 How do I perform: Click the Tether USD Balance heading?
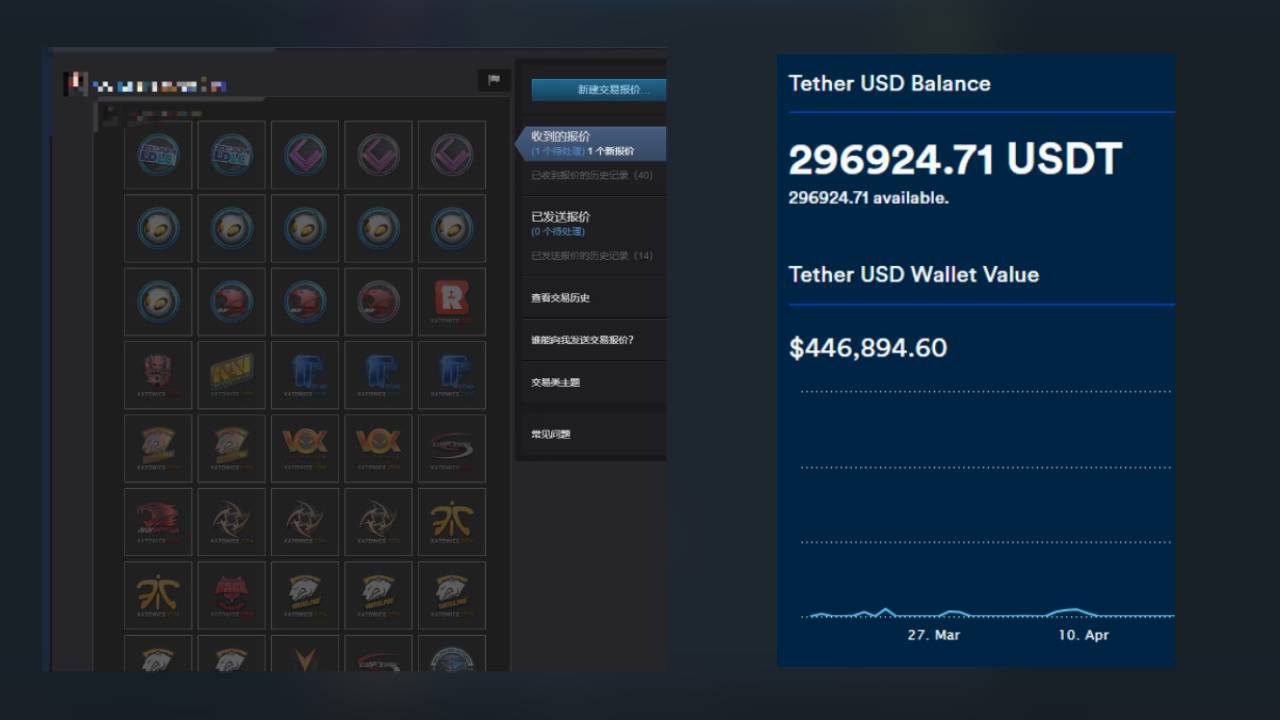click(x=889, y=83)
